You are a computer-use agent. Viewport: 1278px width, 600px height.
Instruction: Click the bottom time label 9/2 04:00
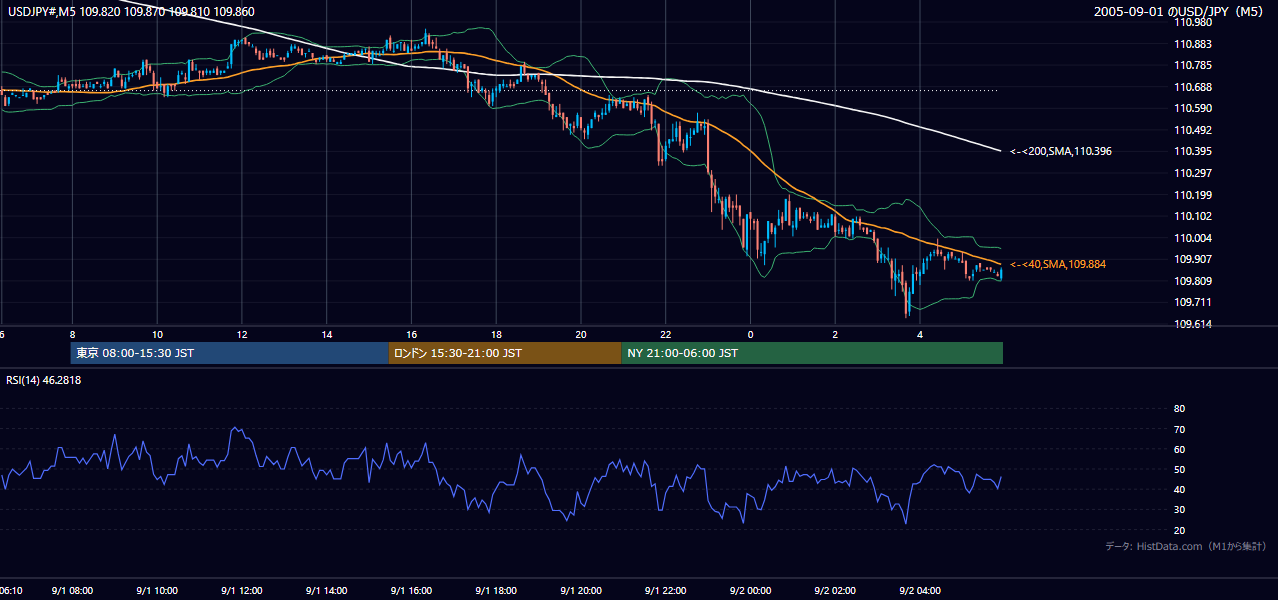pos(920,591)
